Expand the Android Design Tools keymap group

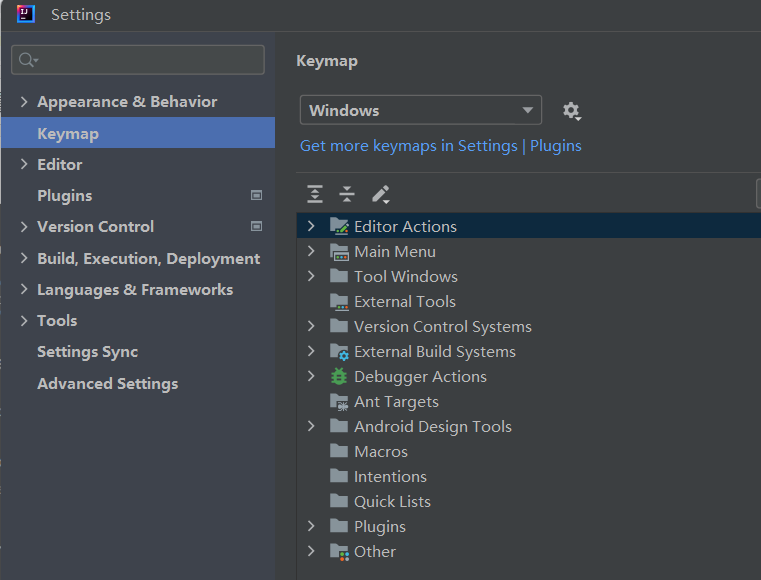tap(311, 426)
